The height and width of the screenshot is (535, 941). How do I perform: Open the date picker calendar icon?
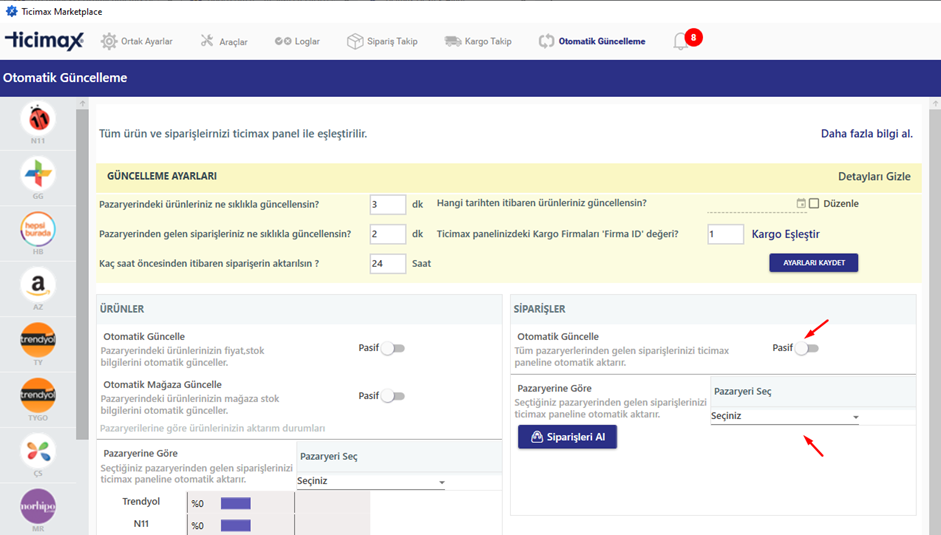(801, 204)
